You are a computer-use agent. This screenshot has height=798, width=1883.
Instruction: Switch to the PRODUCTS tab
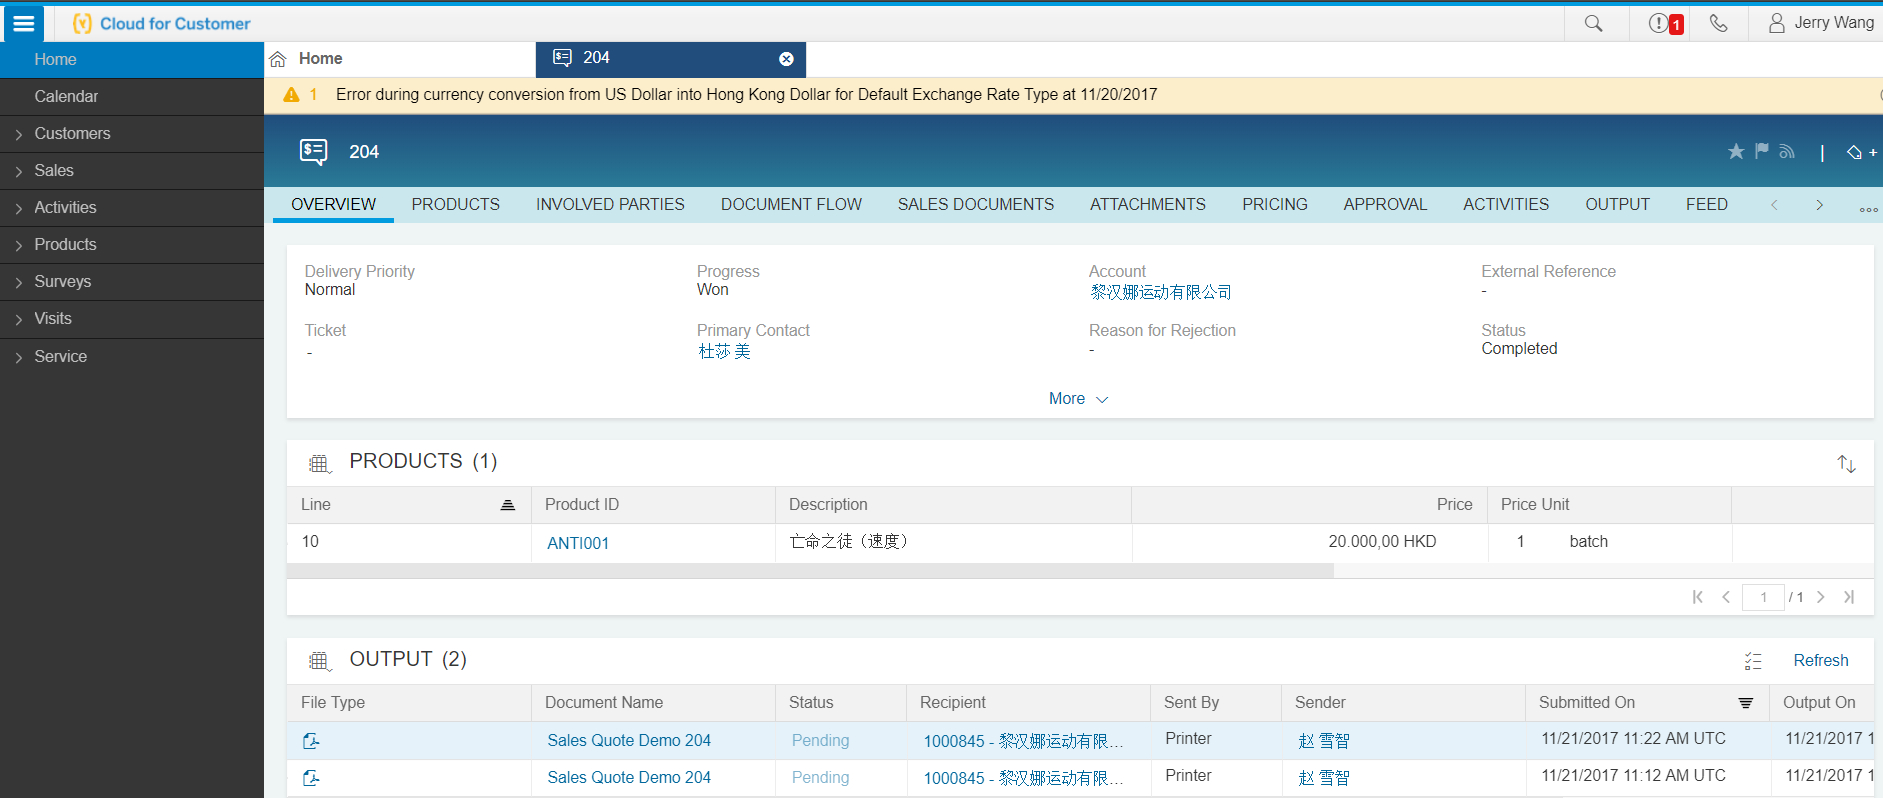coord(456,204)
